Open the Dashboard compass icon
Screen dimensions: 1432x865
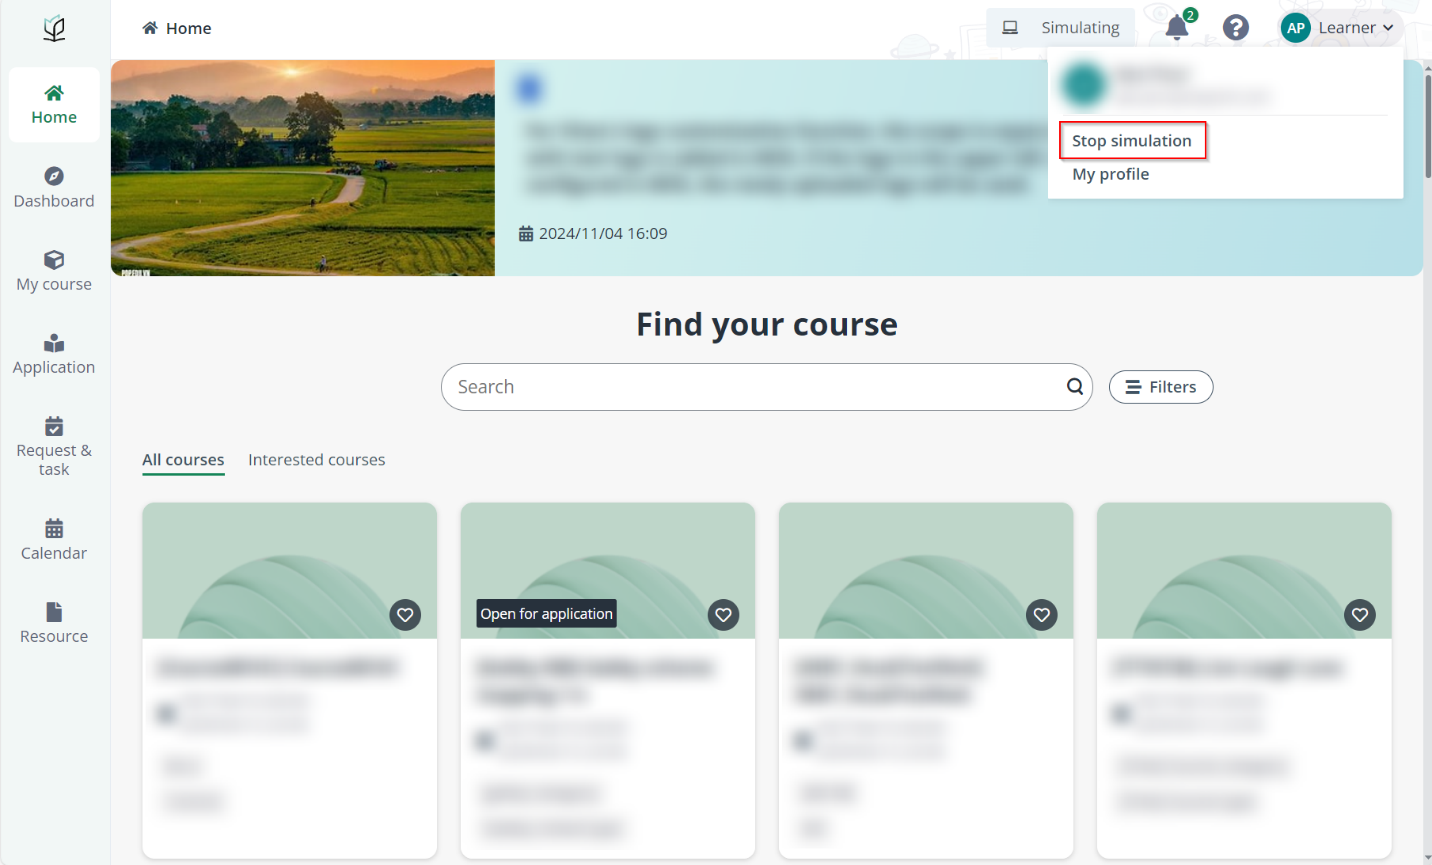[54, 176]
